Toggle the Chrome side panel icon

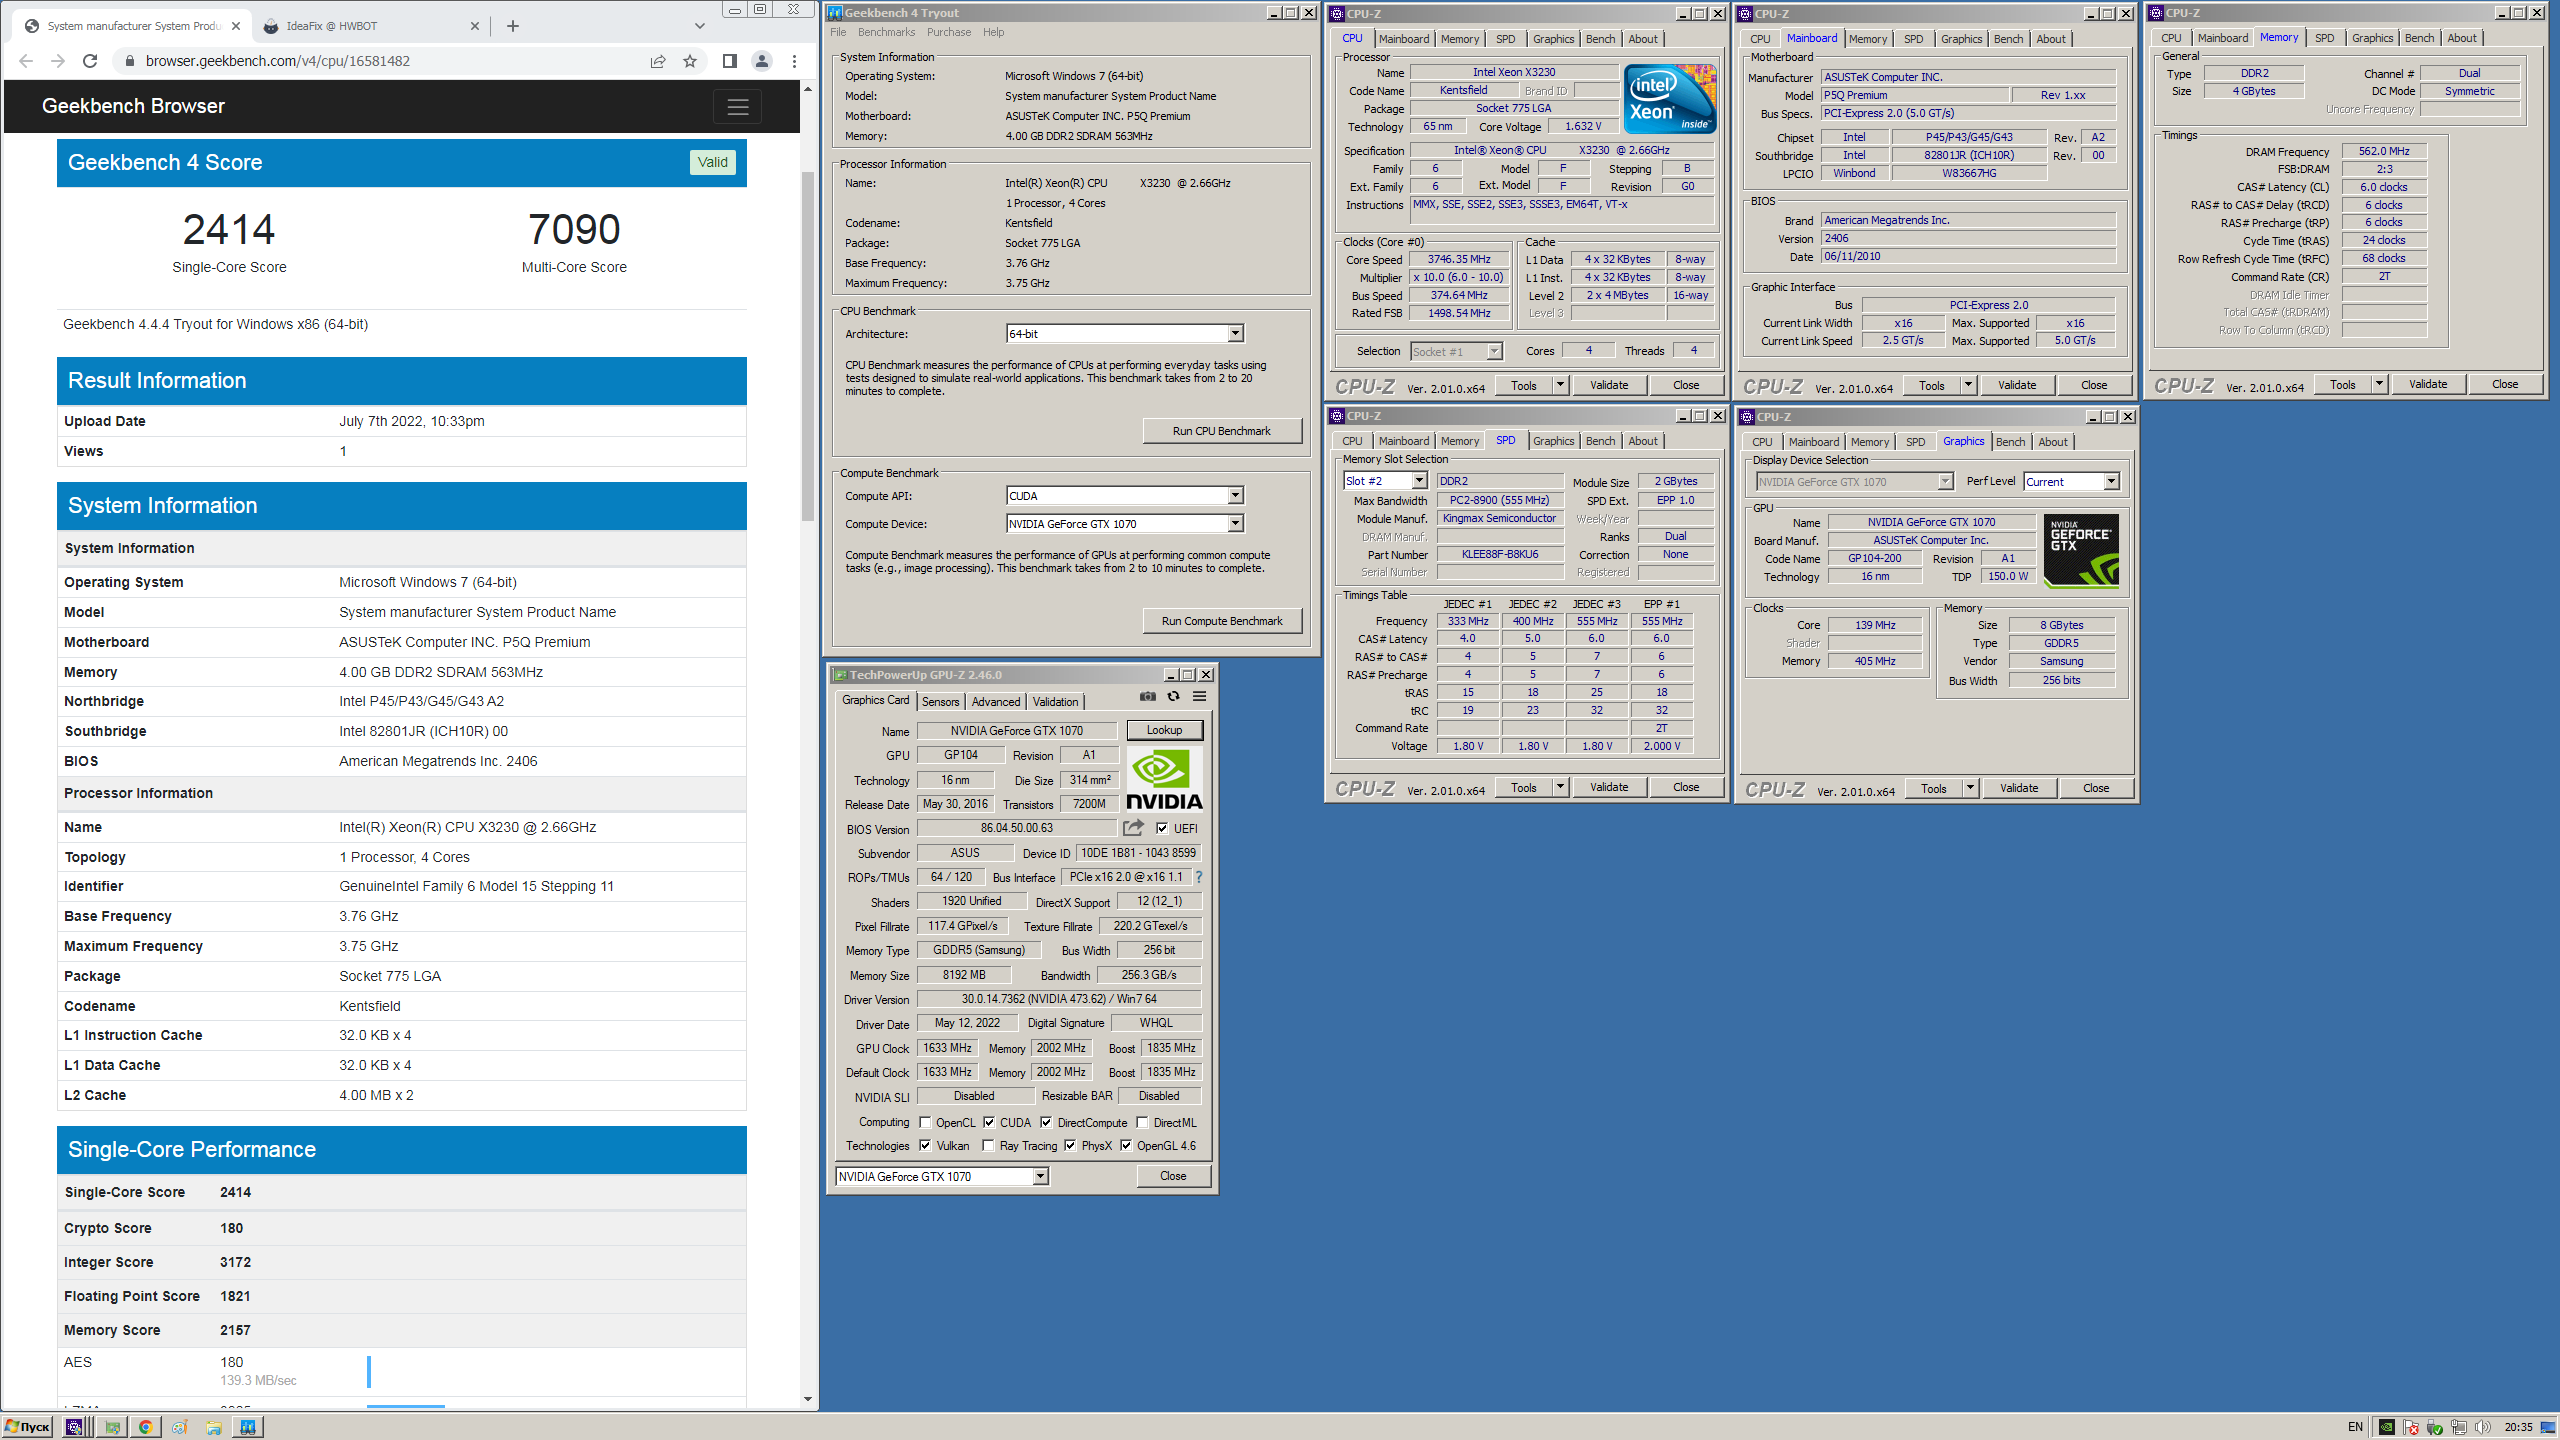tap(730, 61)
